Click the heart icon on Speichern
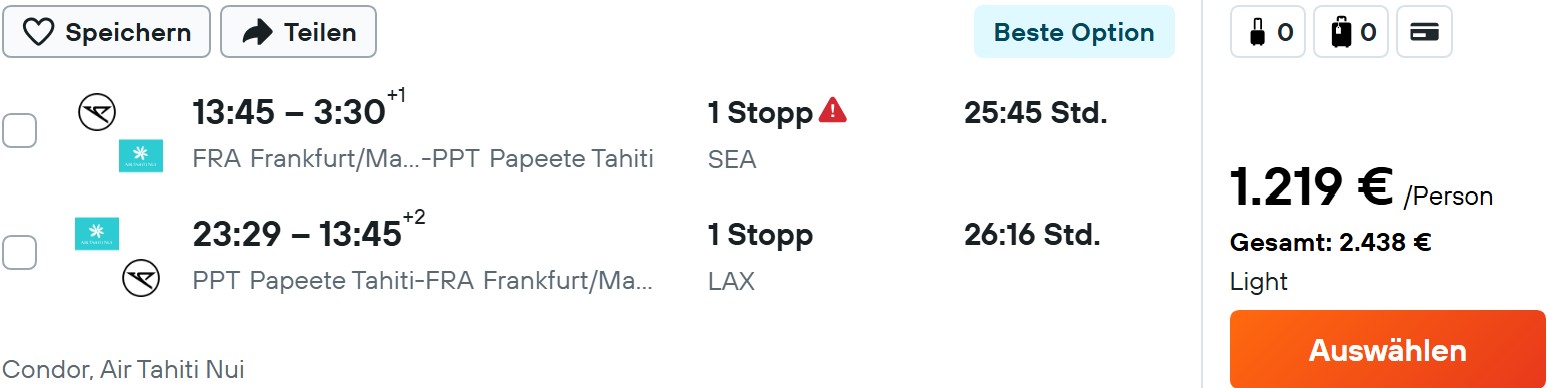1548x388 pixels. (x=38, y=33)
